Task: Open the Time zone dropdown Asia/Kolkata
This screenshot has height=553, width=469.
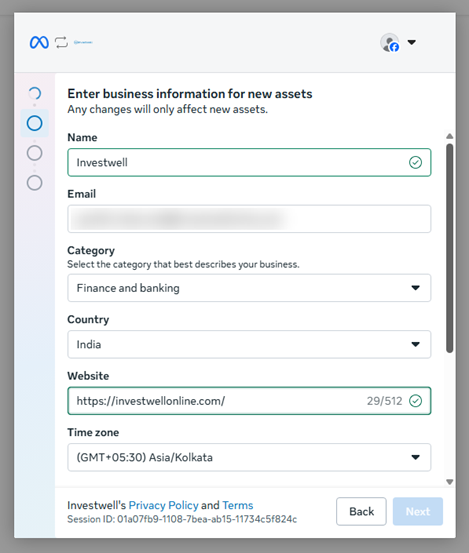Action: point(249,457)
